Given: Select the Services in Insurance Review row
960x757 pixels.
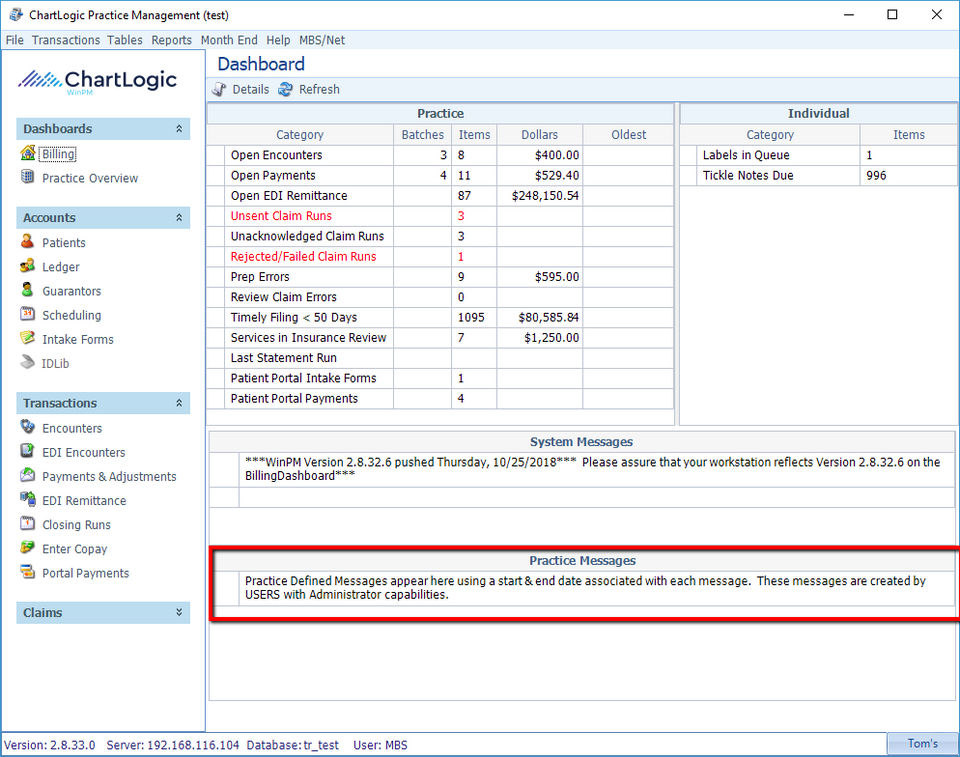Looking at the screenshot, I should click(440, 337).
